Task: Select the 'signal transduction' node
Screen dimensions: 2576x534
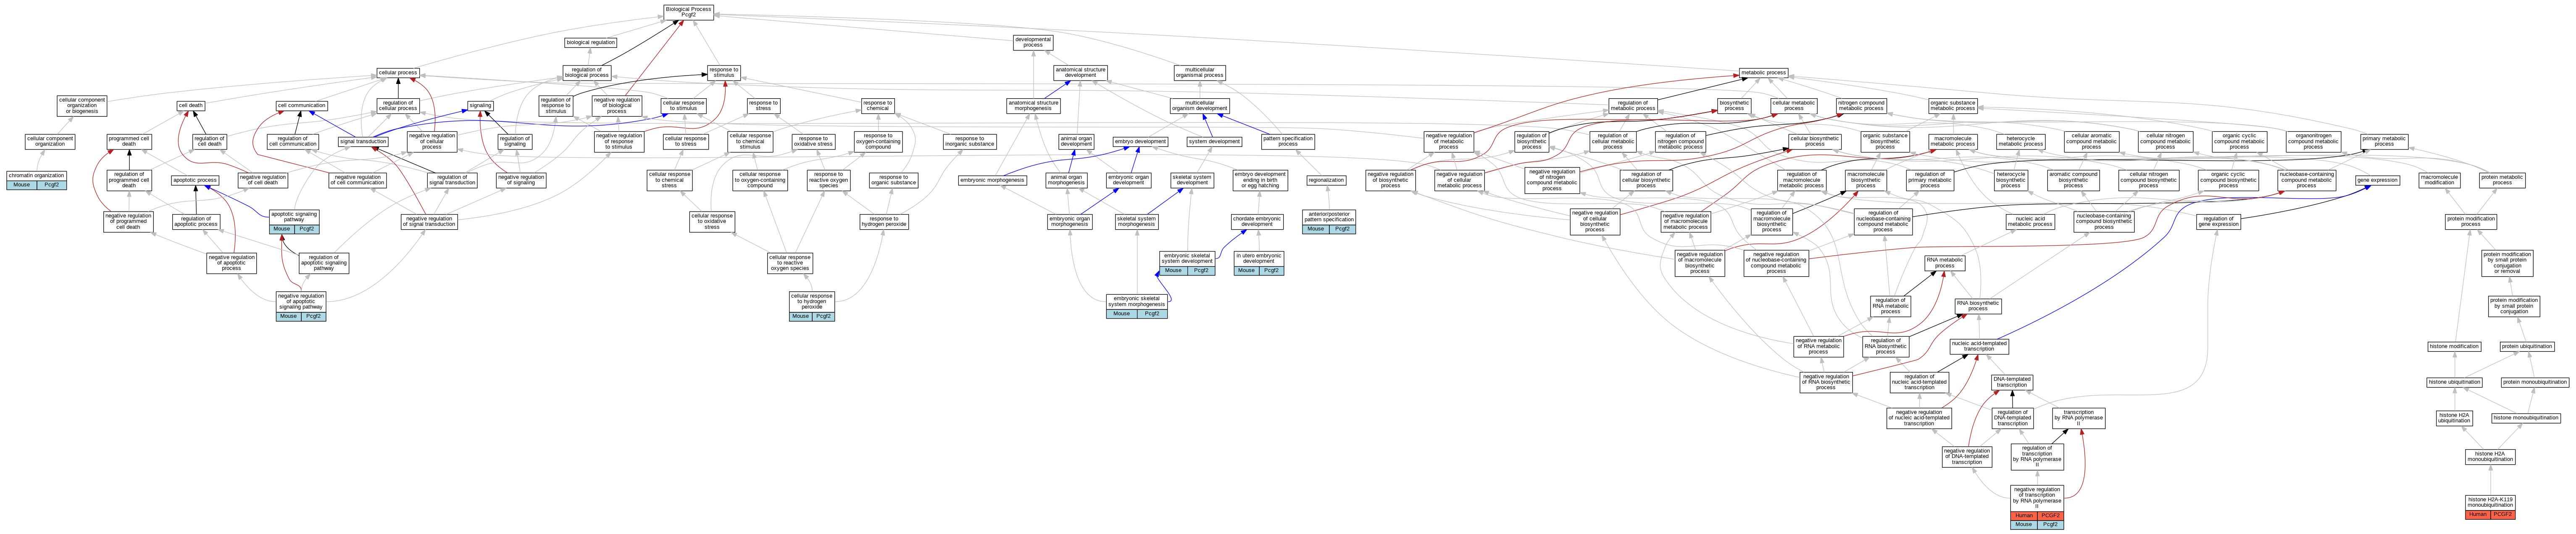Action: (x=363, y=141)
